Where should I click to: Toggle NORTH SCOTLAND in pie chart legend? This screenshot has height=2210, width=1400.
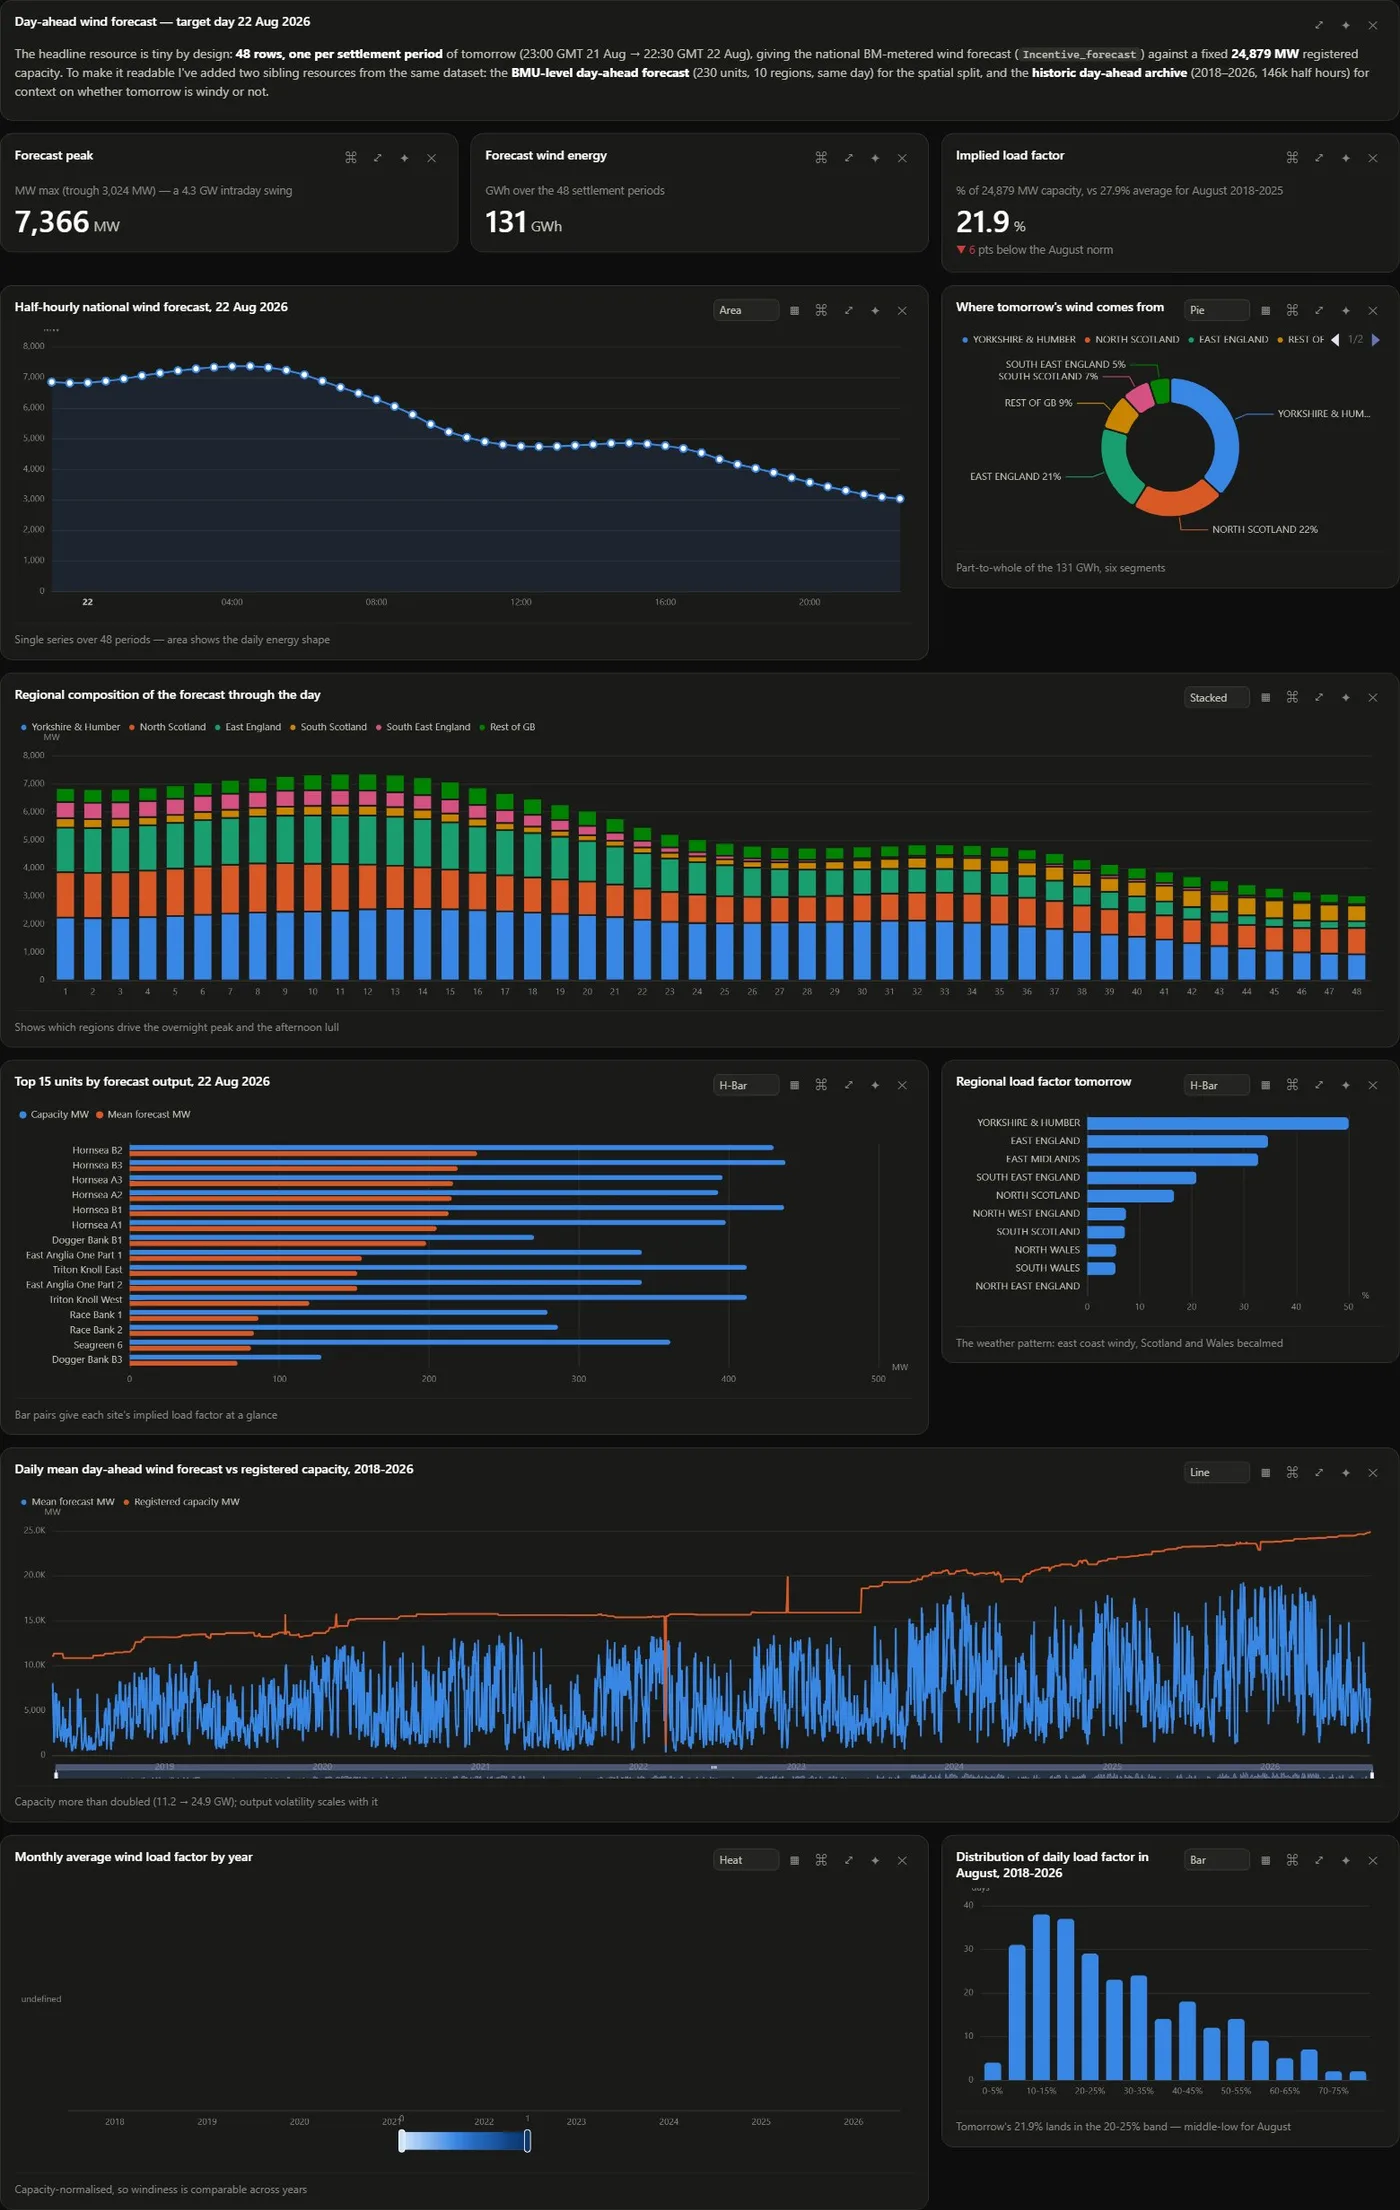[1132, 340]
